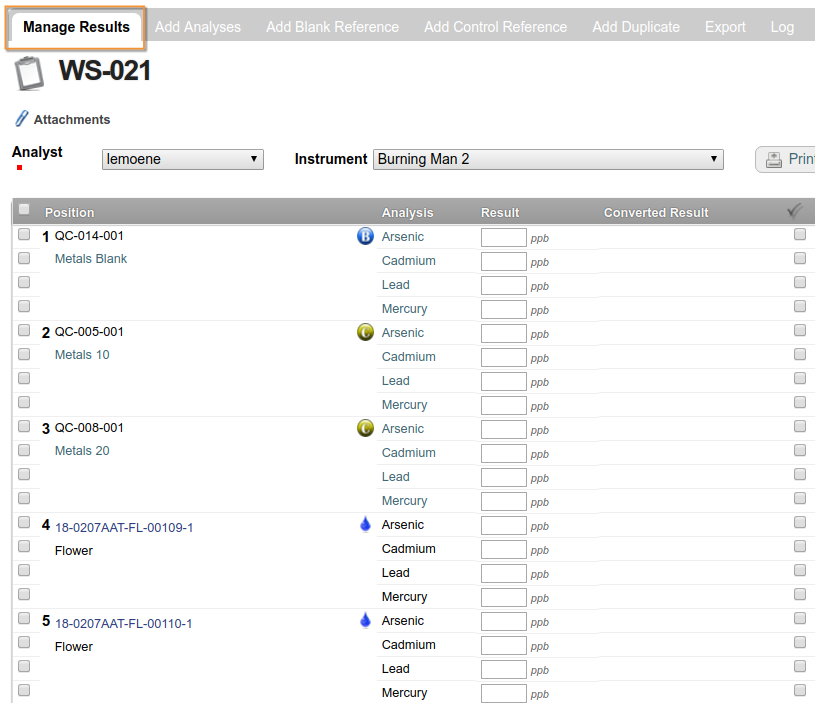
Task: Check the left box for QC-014-001 Arsenic row
Action: coord(24,235)
